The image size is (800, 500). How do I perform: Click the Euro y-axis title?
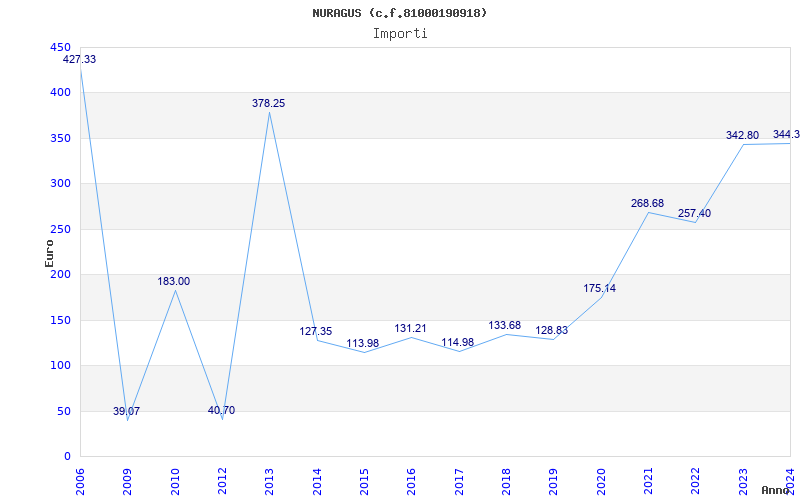click(x=49, y=253)
